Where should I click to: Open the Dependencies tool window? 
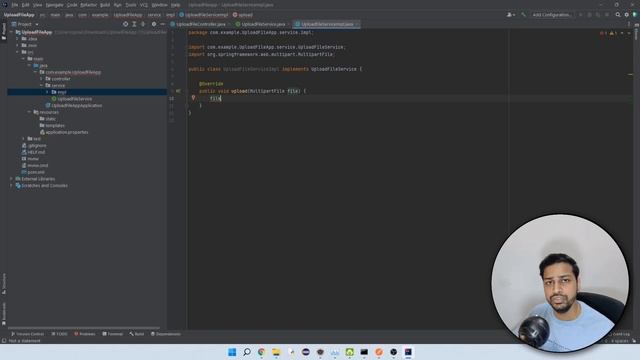[x=166, y=334]
